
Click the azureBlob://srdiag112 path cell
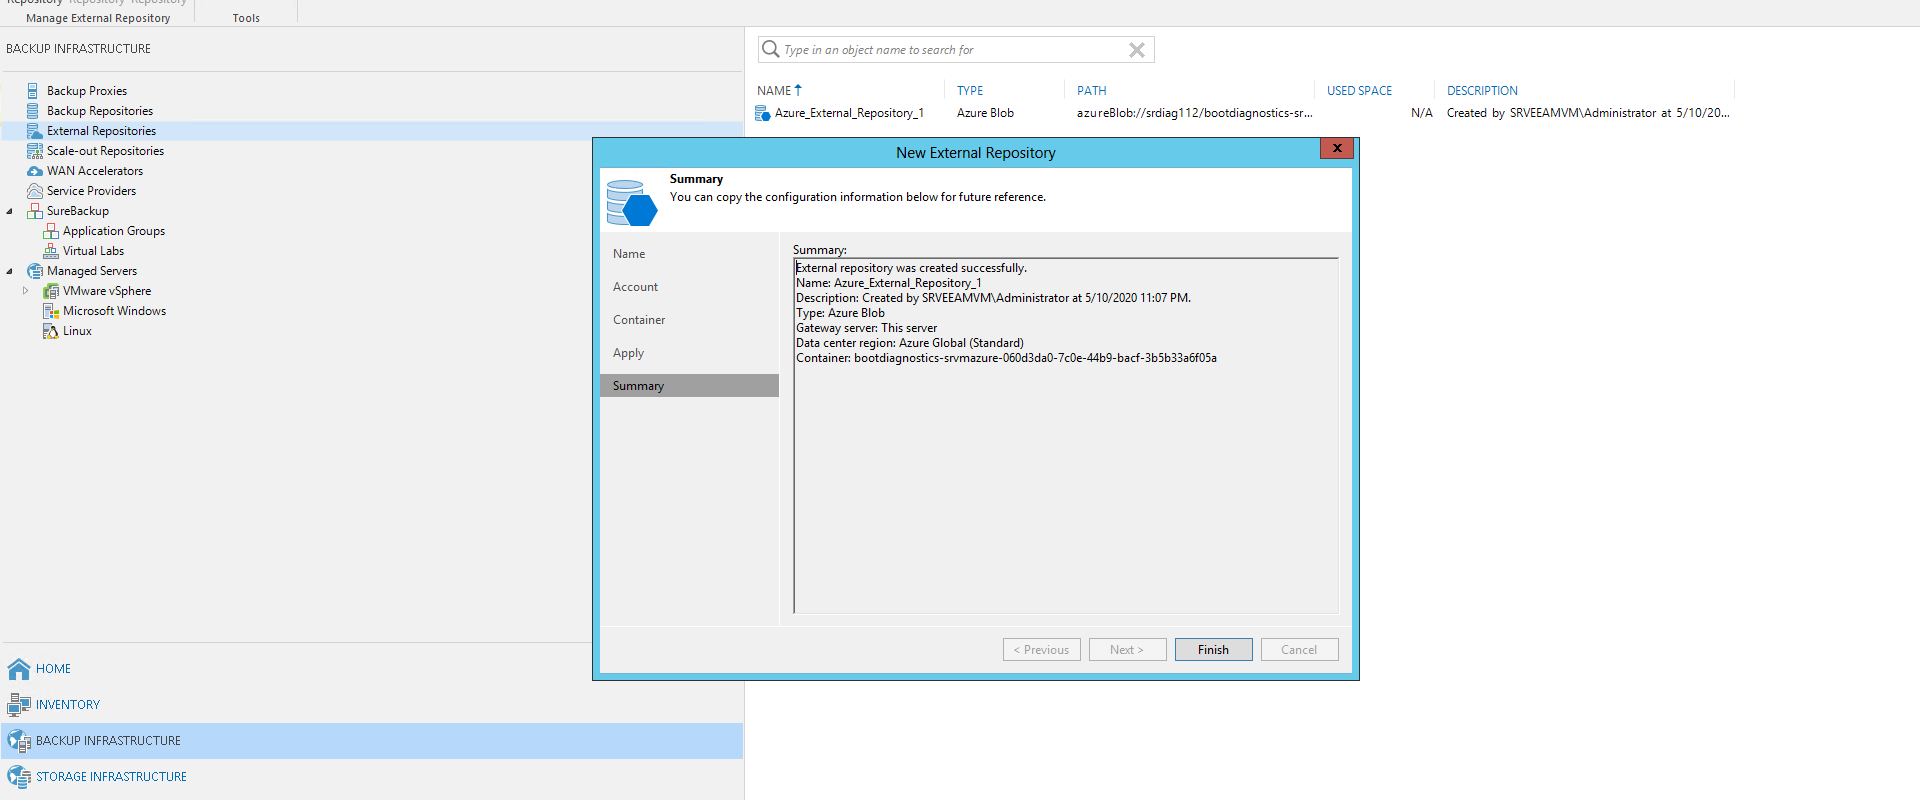tap(1194, 113)
